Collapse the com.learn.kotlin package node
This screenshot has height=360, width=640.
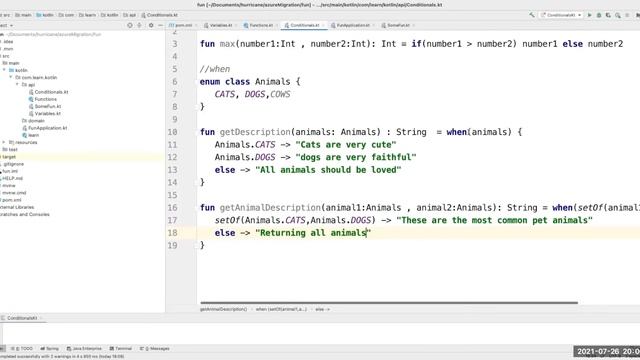[11, 78]
